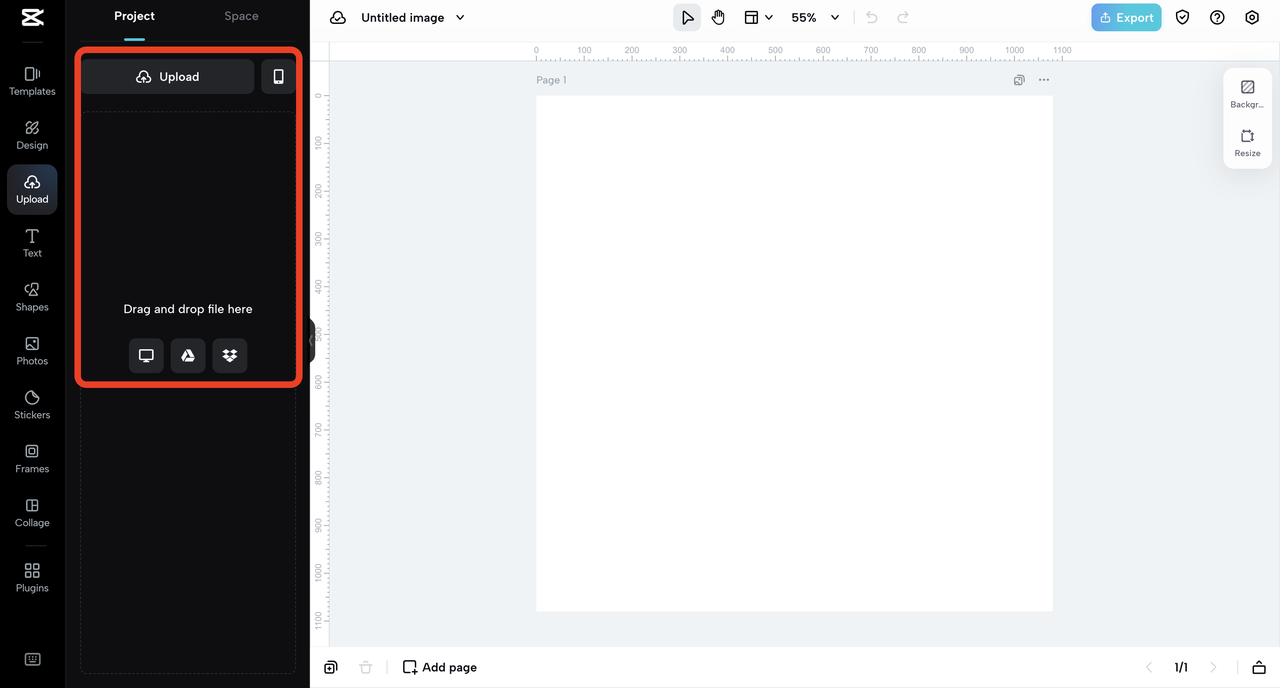The image size is (1280, 688).
Task: Select the Upload sidebar section
Action: click(32, 189)
